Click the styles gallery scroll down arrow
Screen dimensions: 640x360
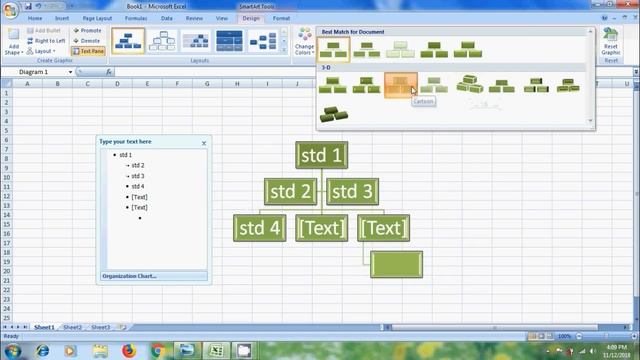pos(590,120)
